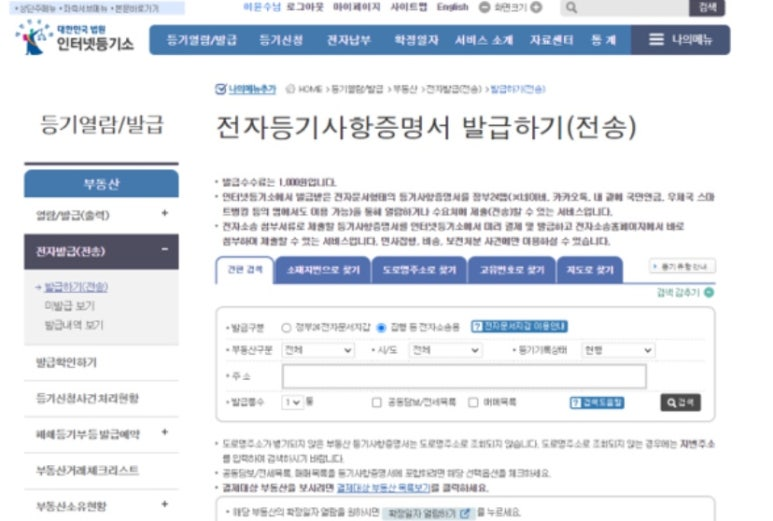
Task: Click 본문바로가기 skip link
Action: pyautogui.click(x=137, y=8)
